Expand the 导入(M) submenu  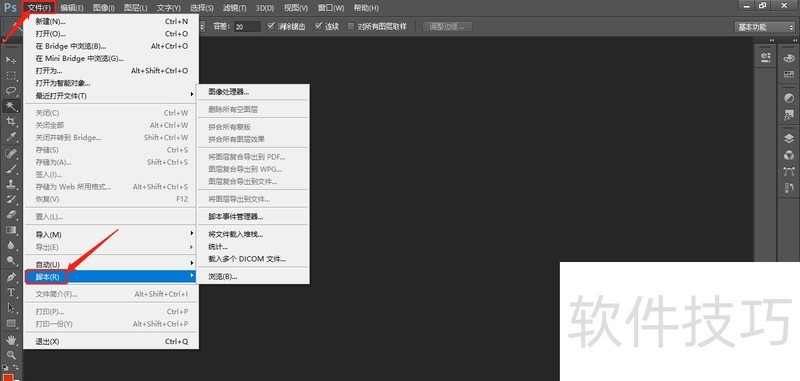[x=112, y=234]
